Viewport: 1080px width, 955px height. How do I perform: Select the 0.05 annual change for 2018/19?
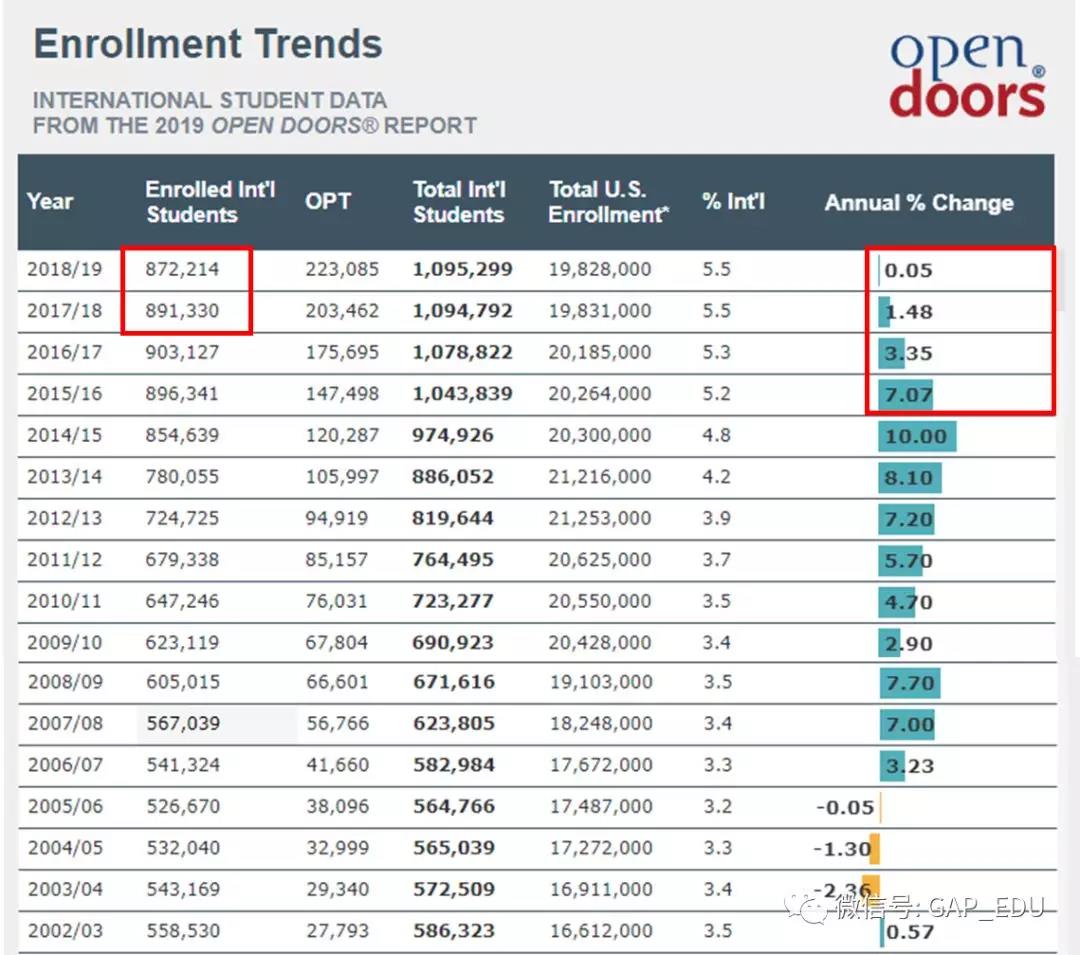coord(908,270)
